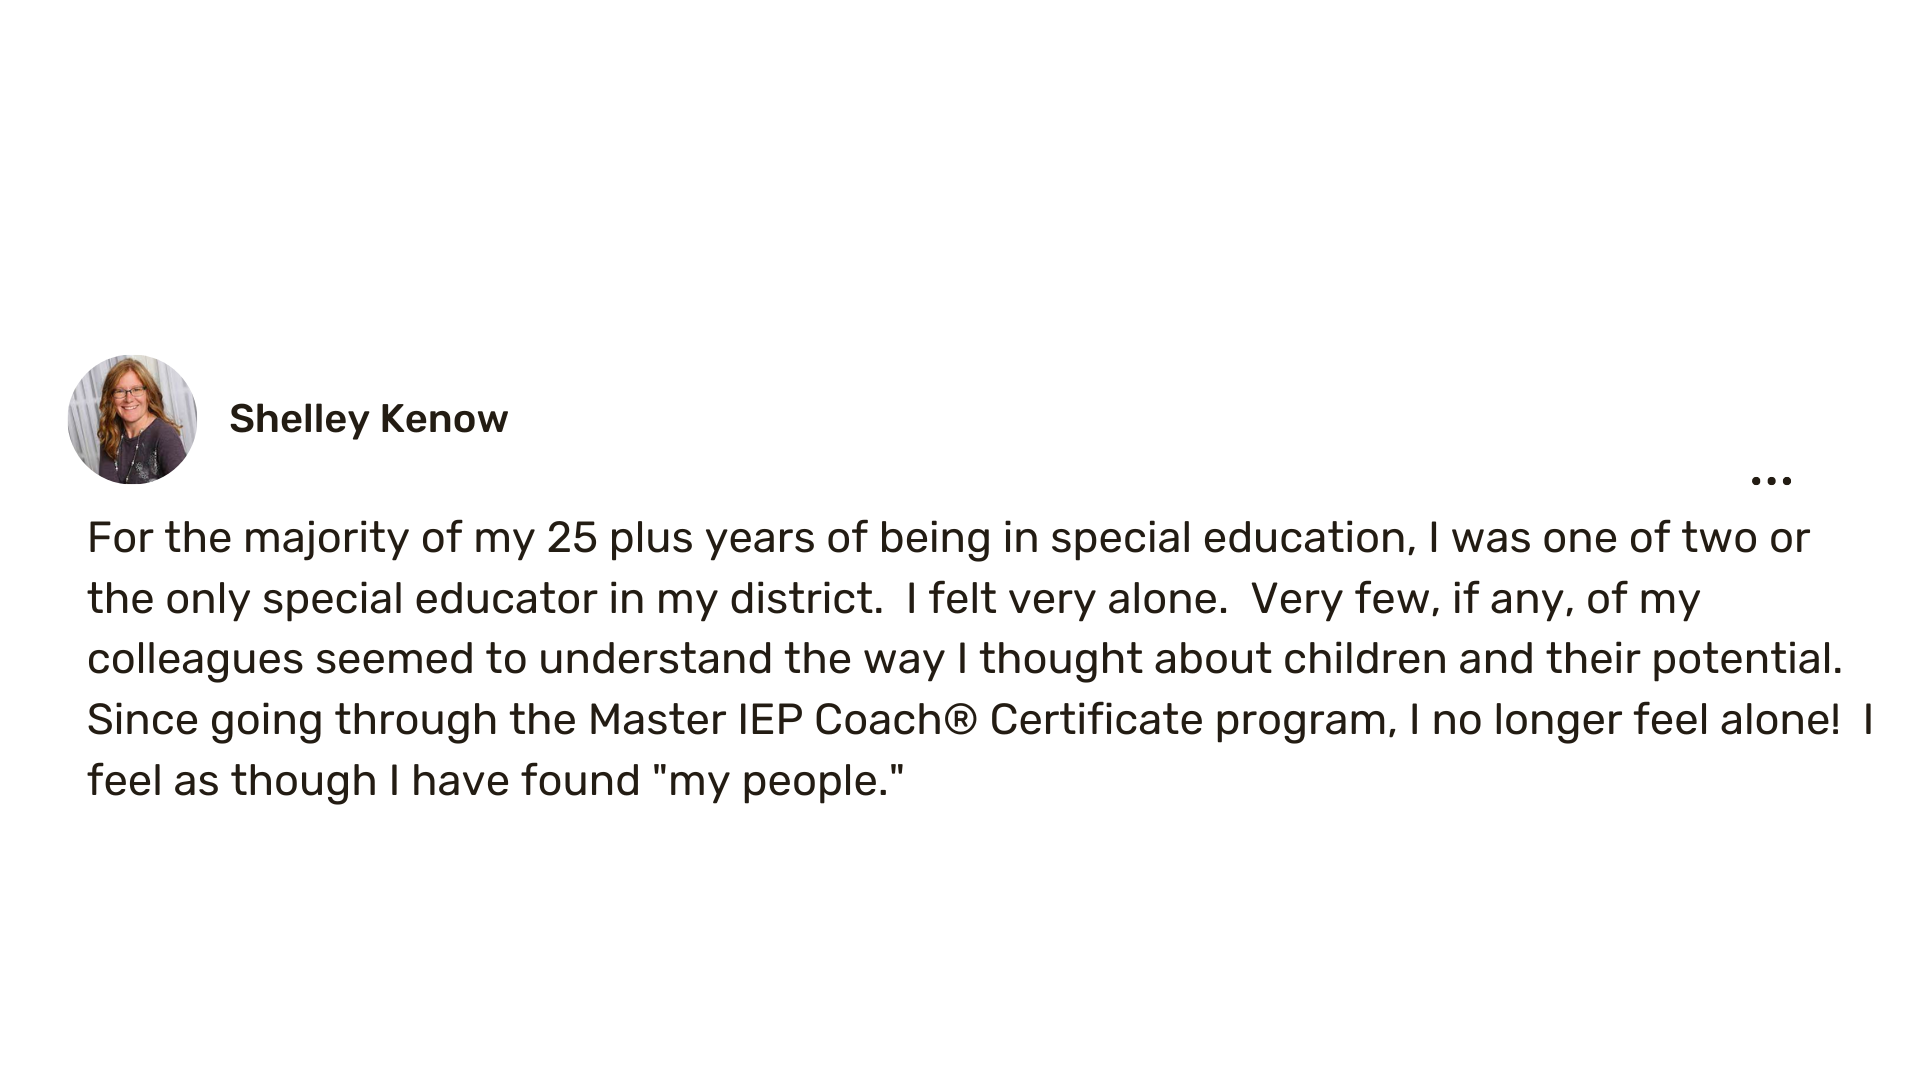Image resolution: width=1920 pixels, height=1080 pixels.
Task: Click the registered trademark symbol after Coach
Action: pos(959,720)
